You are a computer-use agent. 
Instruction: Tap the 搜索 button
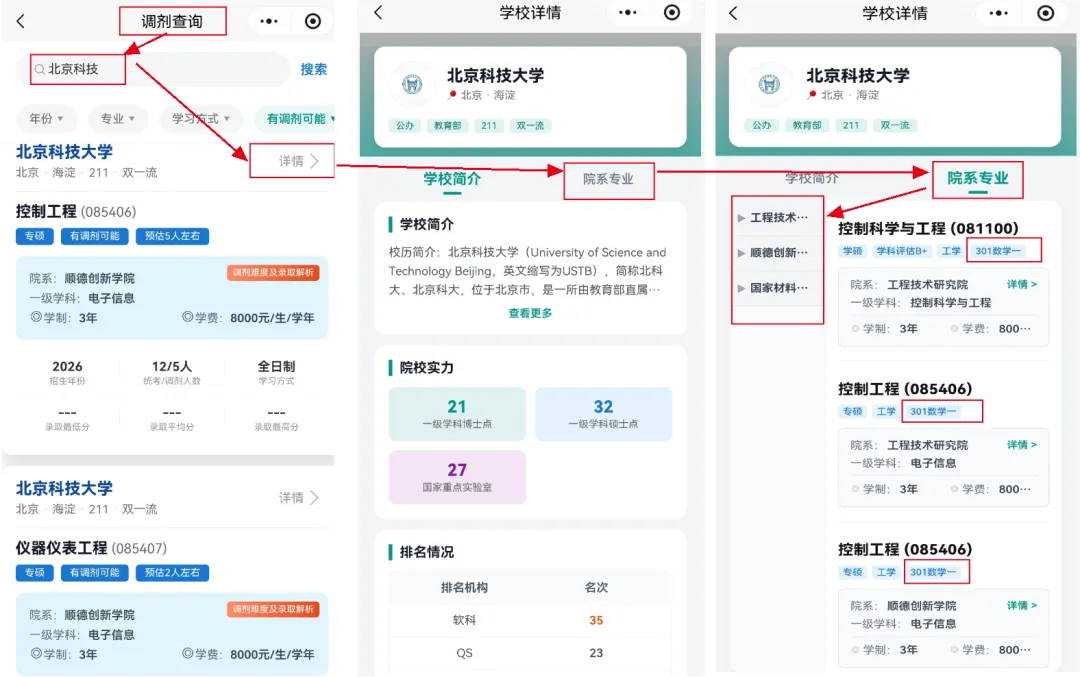coord(313,70)
